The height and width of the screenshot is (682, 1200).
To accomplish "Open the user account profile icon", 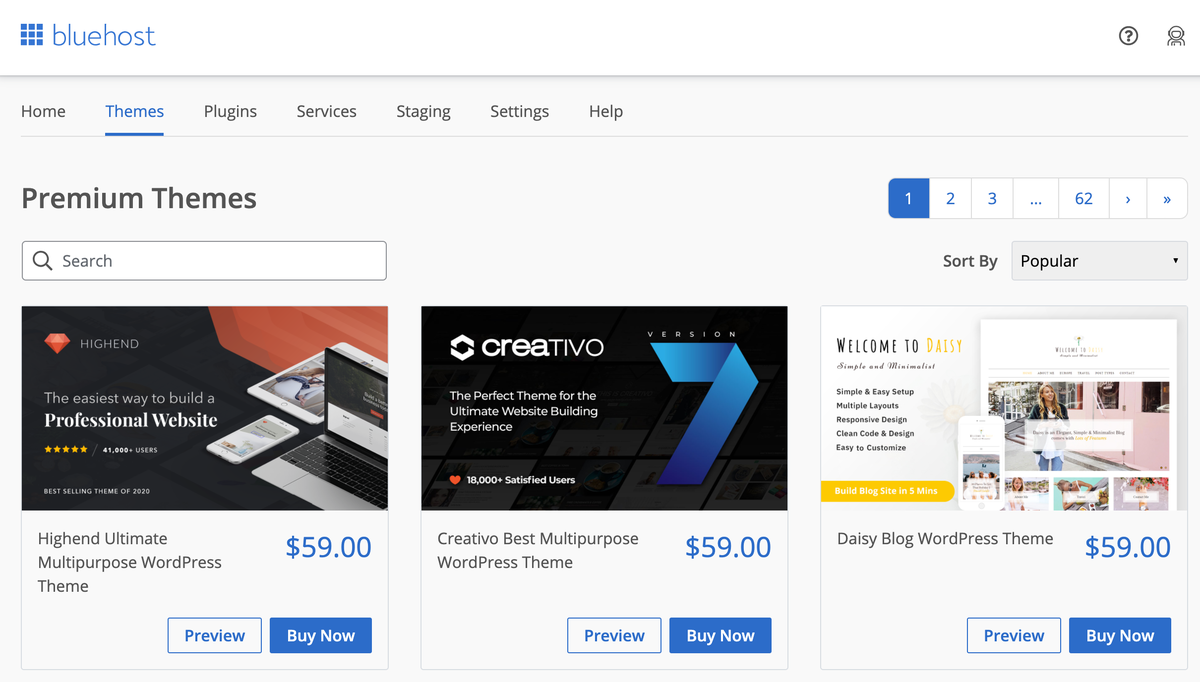I will [x=1176, y=36].
